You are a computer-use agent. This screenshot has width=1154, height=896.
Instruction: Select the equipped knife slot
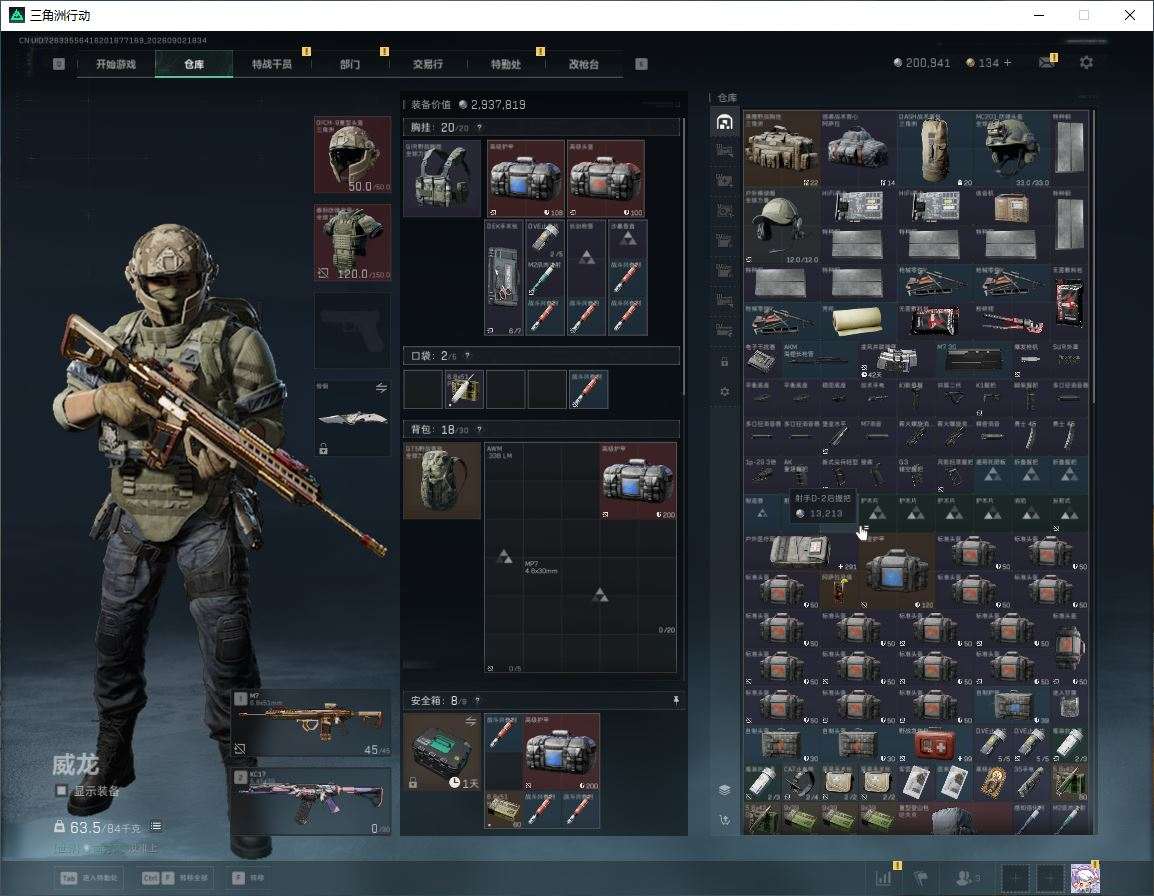click(x=353, y=417)
